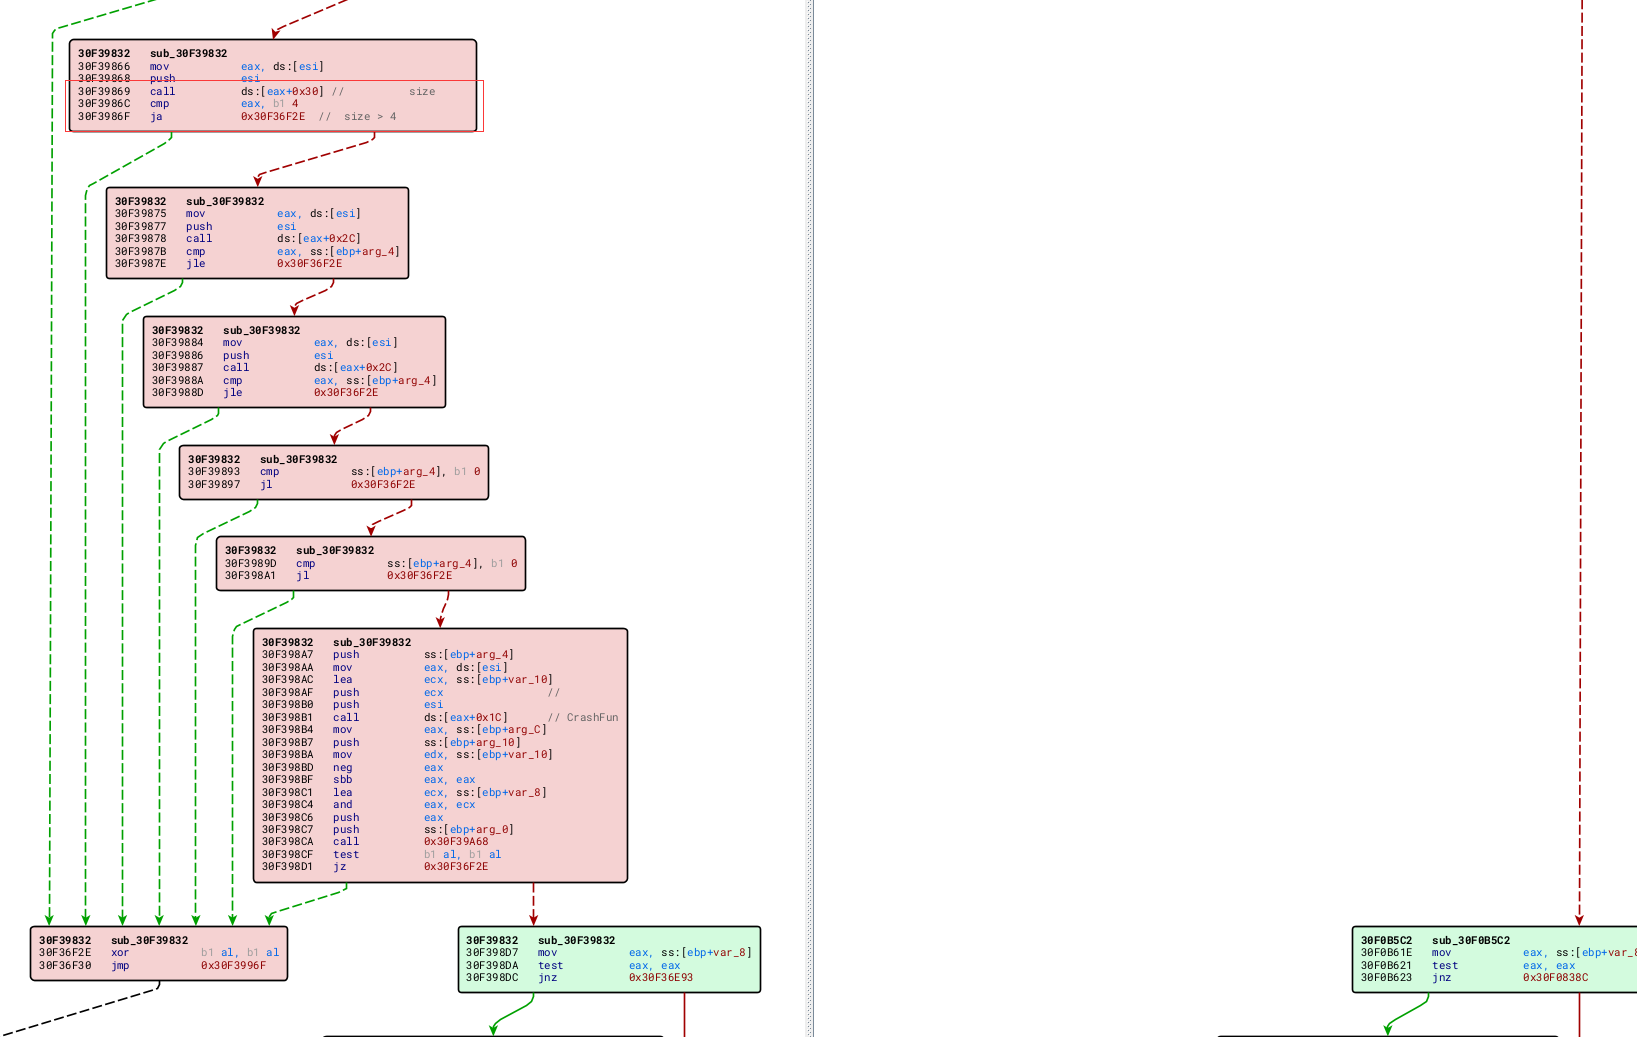Click push ss:[ebp+arg_4] at 30F398A7
The image size is (1637, 1037).
pyautogui.click(x=388, y=655)
